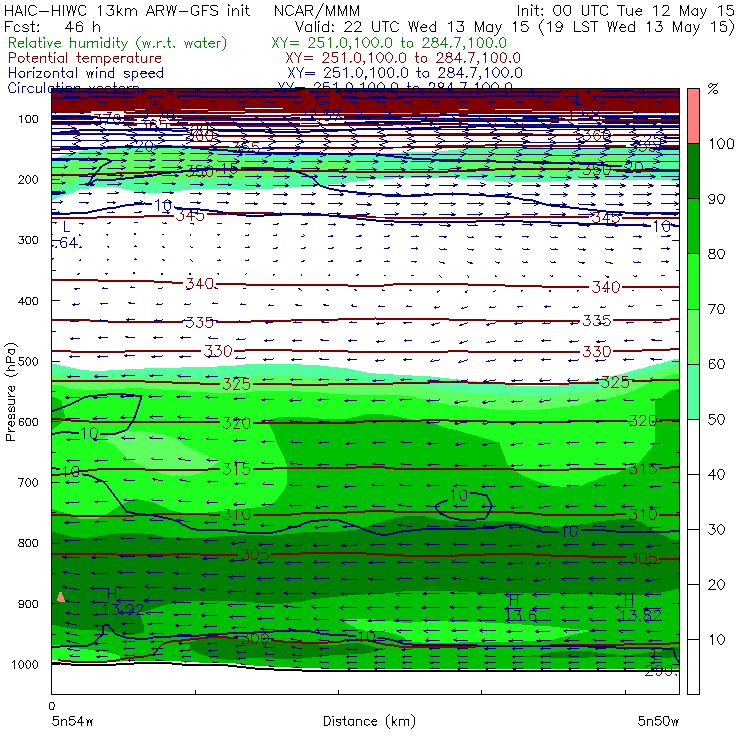The image size is (740, 740).
Task: Click the '%' unit label above the color bar
Action: pos(713,89)
